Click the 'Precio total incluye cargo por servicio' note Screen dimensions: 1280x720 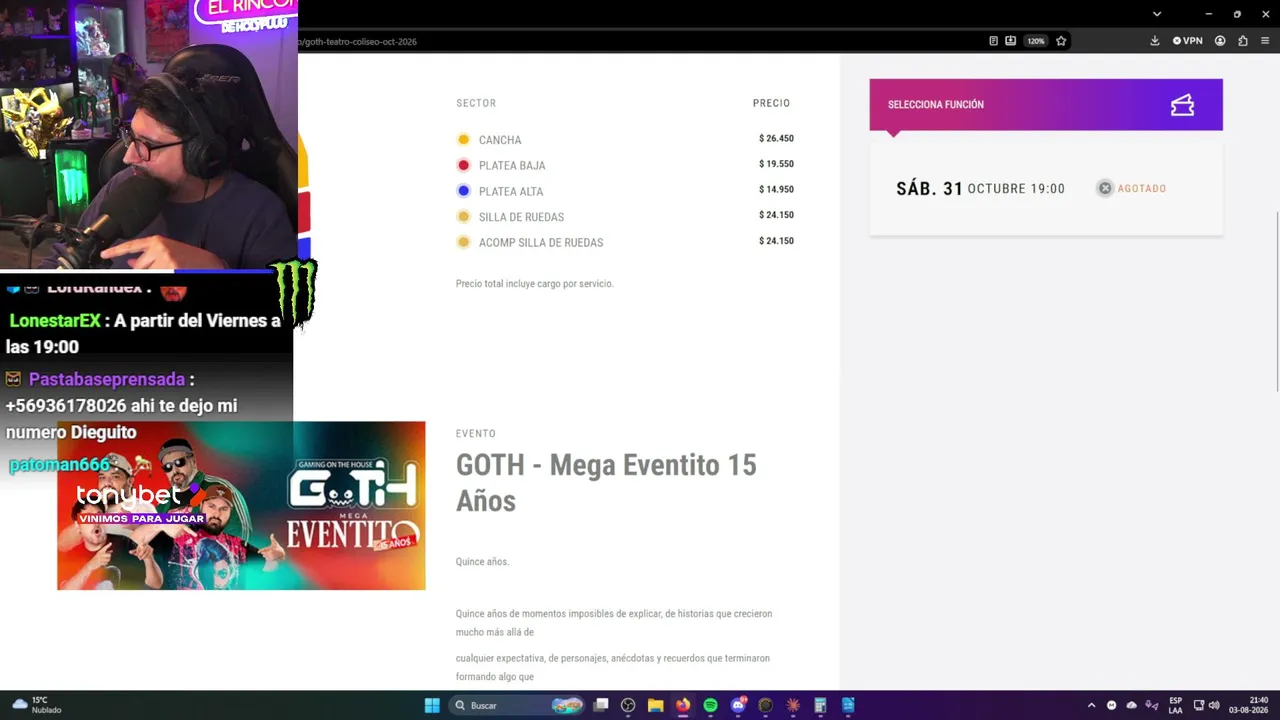534,284
